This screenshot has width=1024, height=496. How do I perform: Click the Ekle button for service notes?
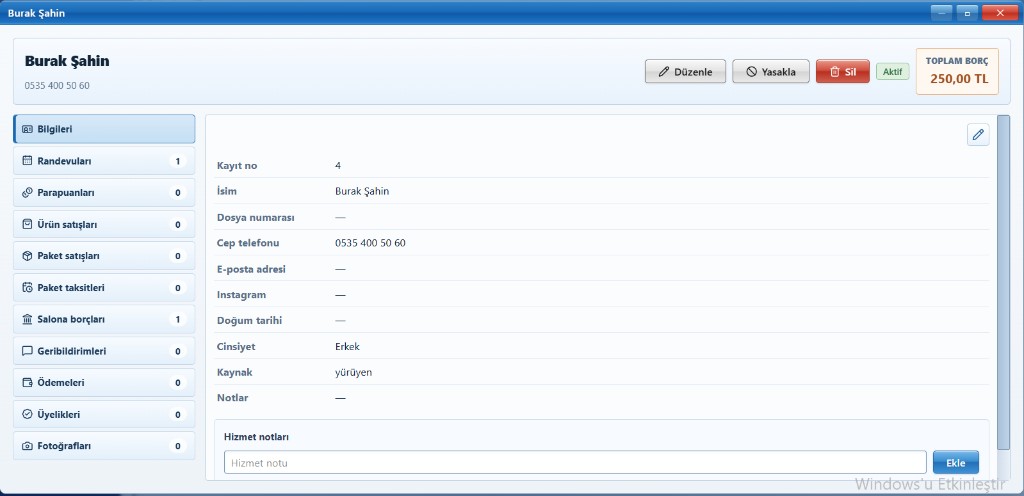(x=955, y=462)
